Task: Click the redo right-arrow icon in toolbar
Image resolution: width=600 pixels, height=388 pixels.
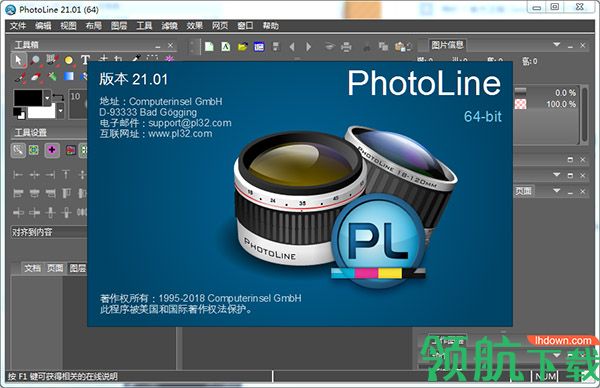Action: point(308,47)
